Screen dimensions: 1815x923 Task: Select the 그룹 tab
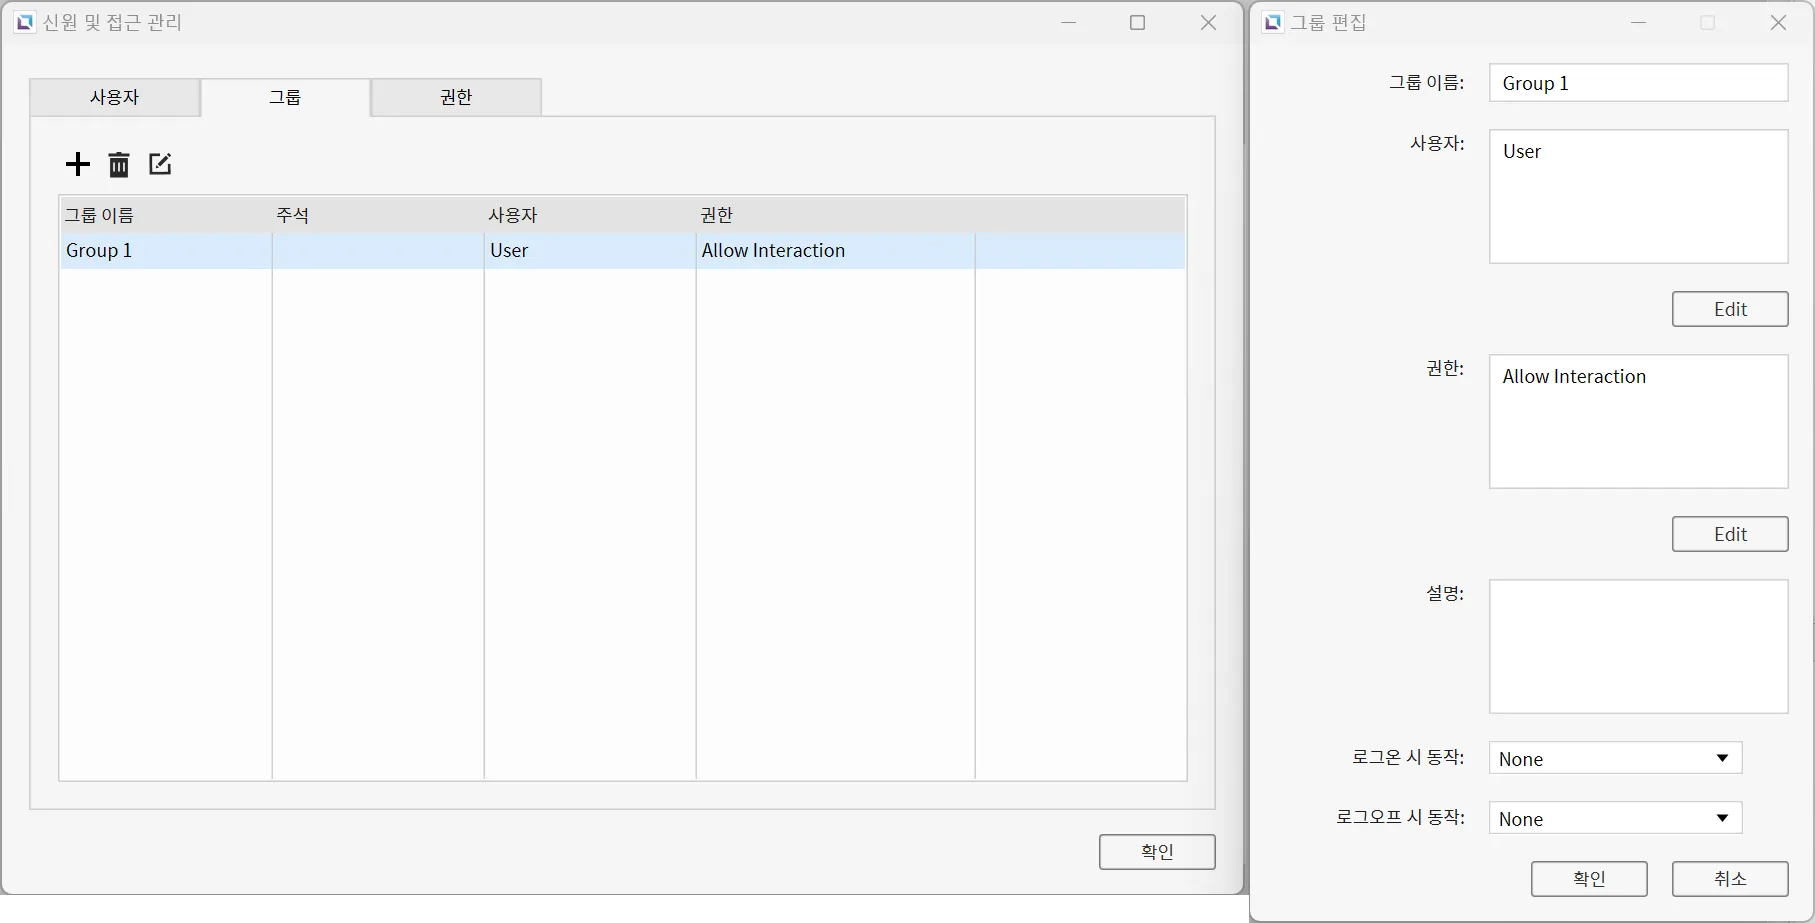[x=285, y=98]
